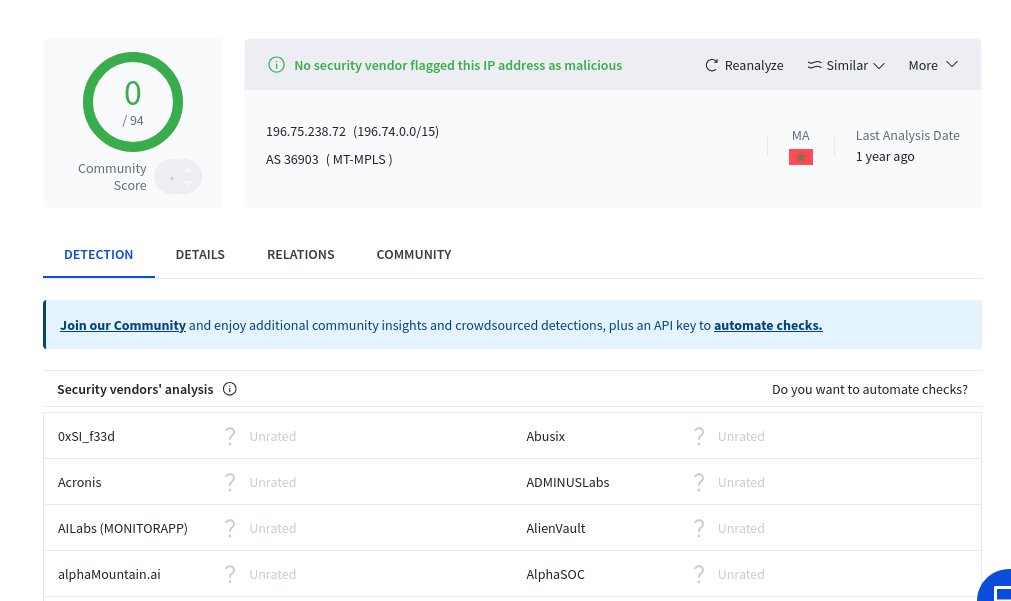Click the Morocco flag icon
The width and height of the screenshot is (1011, 601).
(801, 157)
